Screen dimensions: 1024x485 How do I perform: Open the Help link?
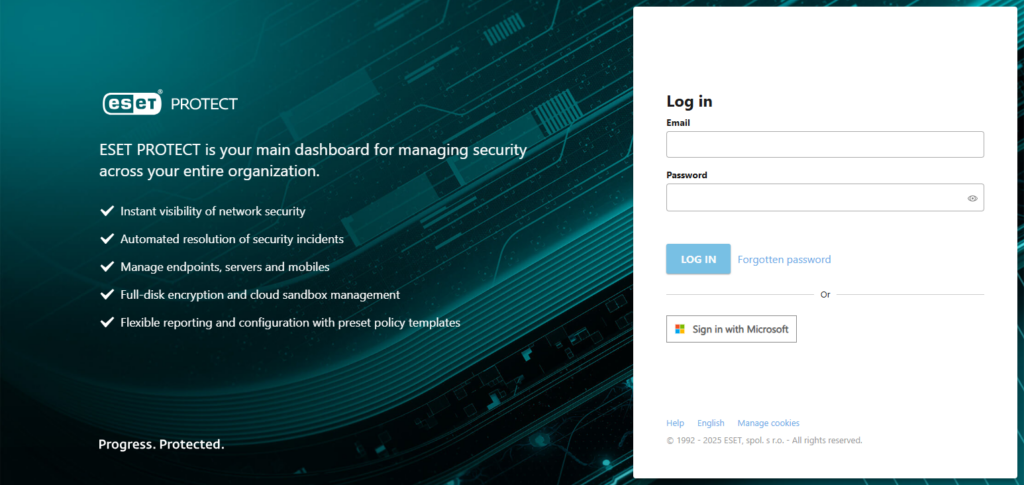click(x=675, y=423)
